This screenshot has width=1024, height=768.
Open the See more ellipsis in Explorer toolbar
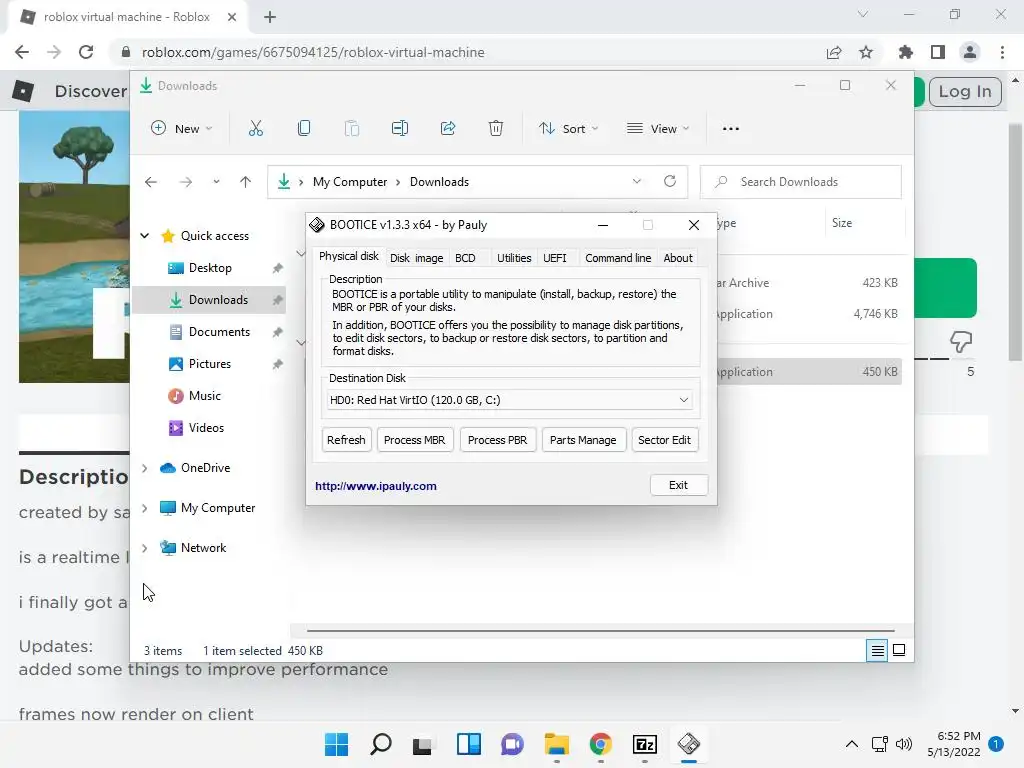(x=731, y=129)
